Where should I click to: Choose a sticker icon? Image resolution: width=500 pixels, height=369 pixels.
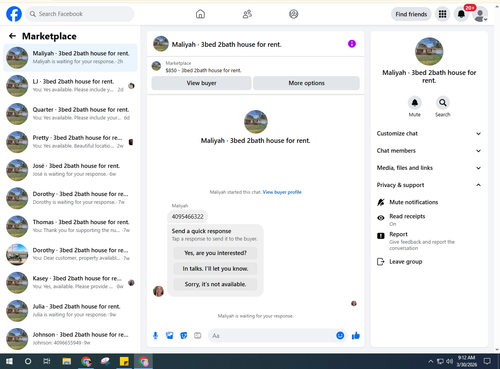[x=184, y=336]
